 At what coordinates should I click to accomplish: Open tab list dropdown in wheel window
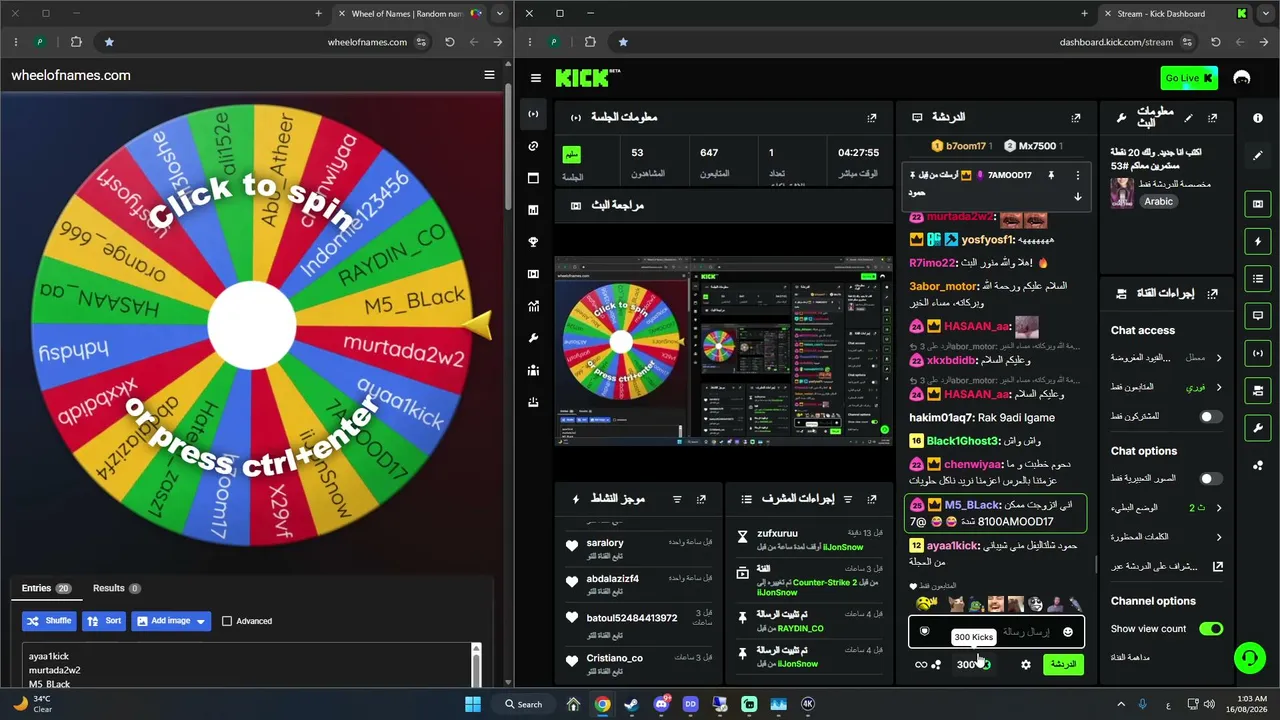(x=499, y=14)
